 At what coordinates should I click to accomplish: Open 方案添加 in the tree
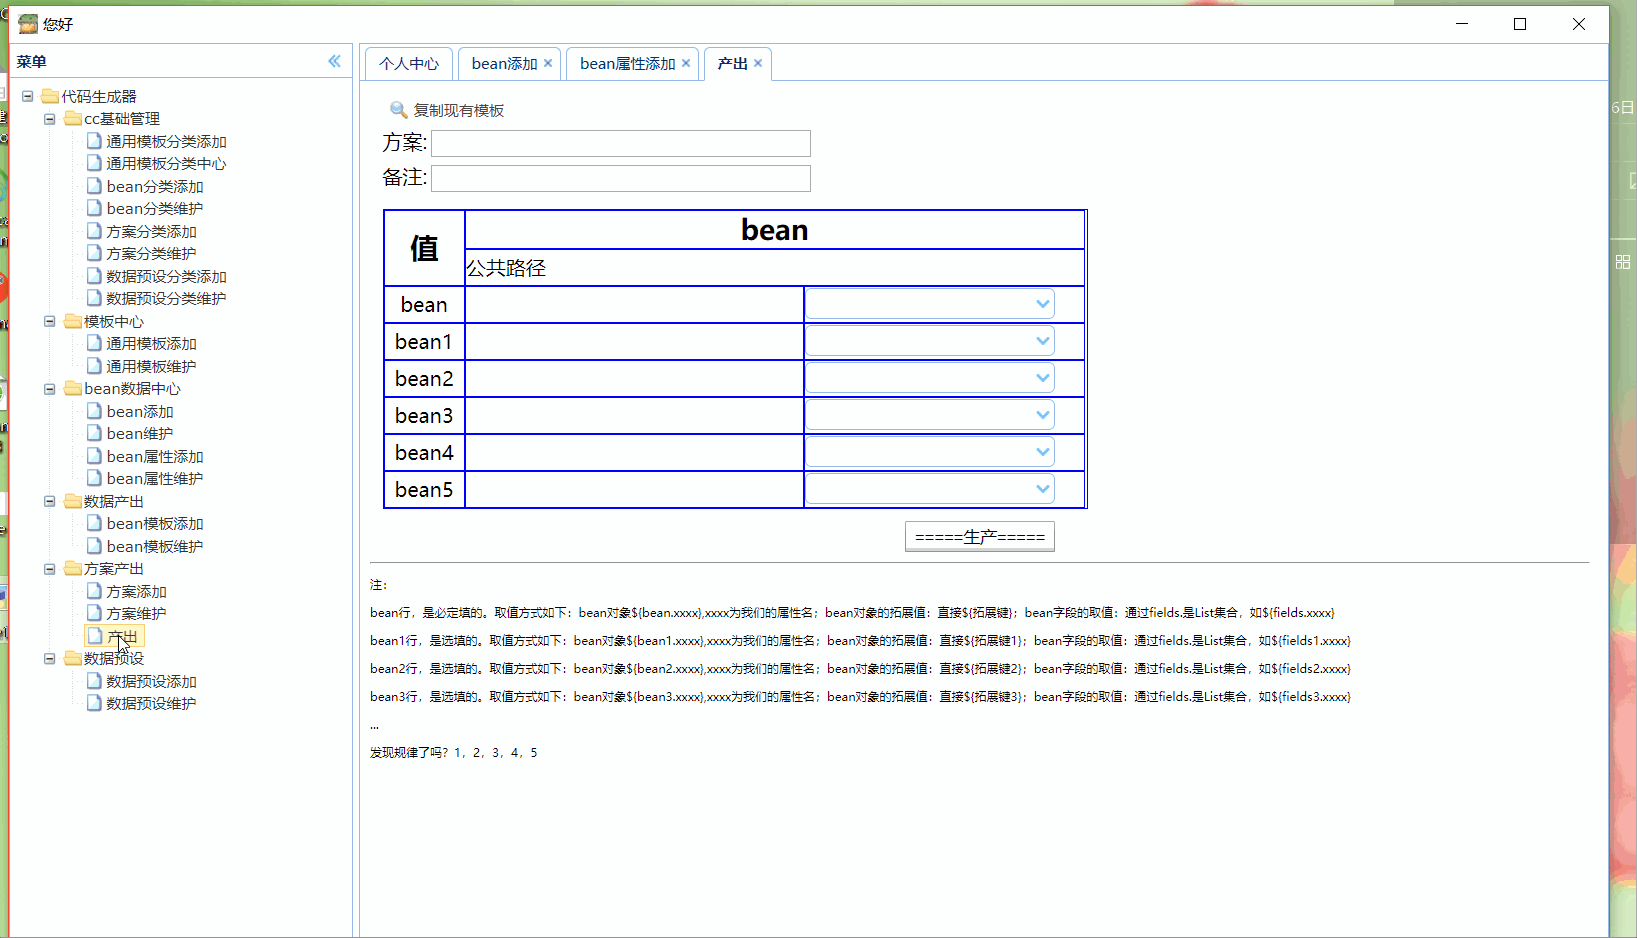pos(136,591)
